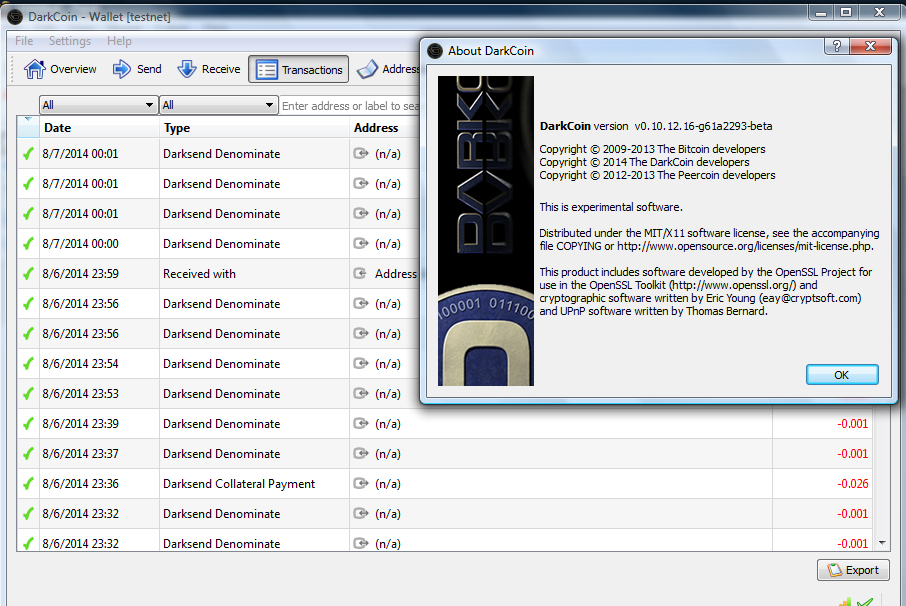
Task: Click the -0.026 amount value
Action: [853, 484]
